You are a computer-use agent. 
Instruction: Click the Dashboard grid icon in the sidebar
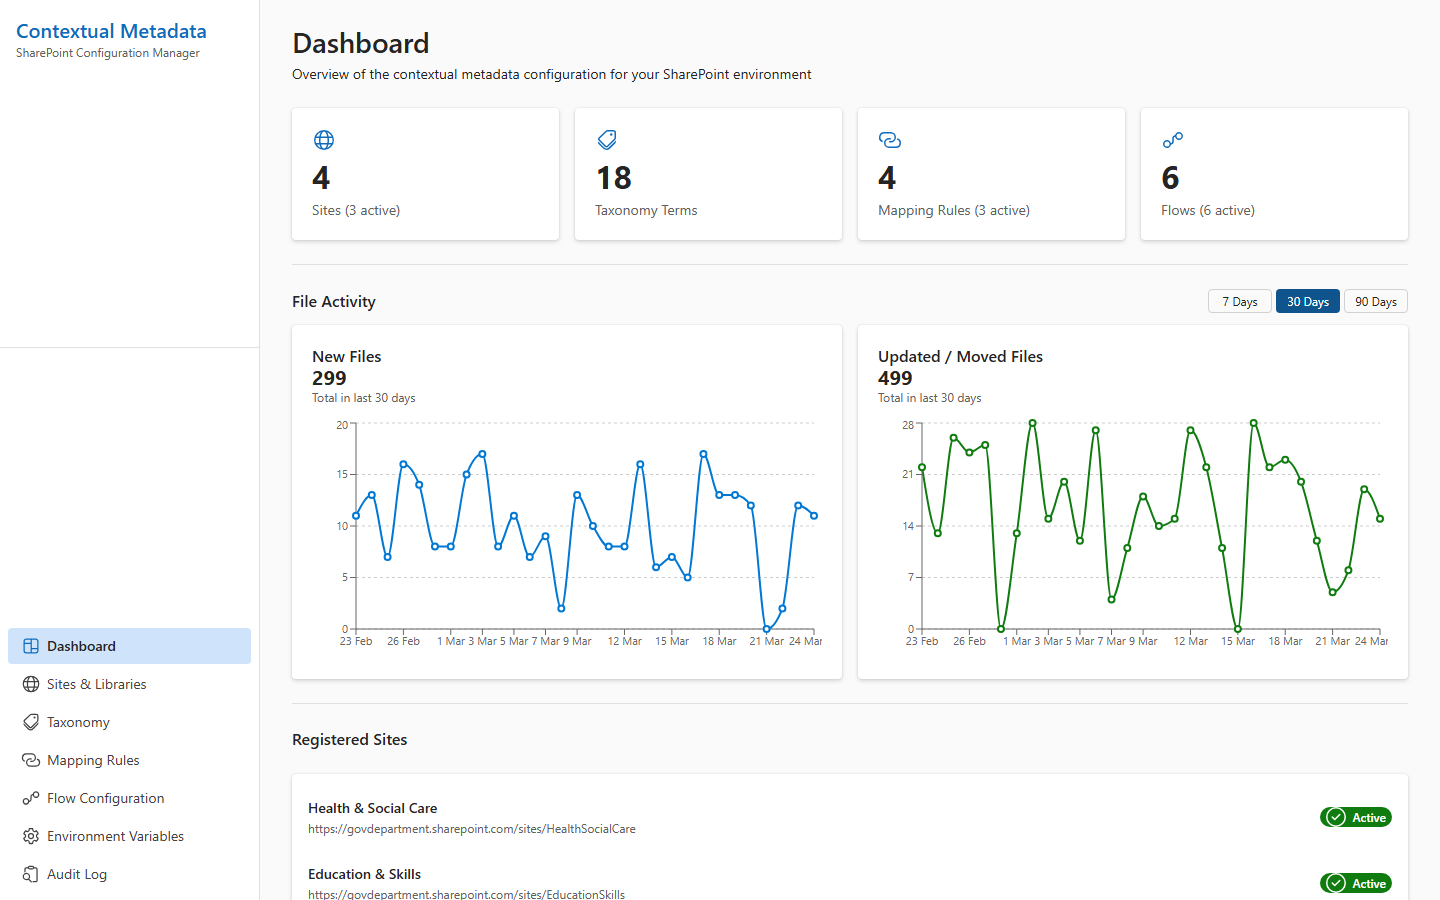28,645
